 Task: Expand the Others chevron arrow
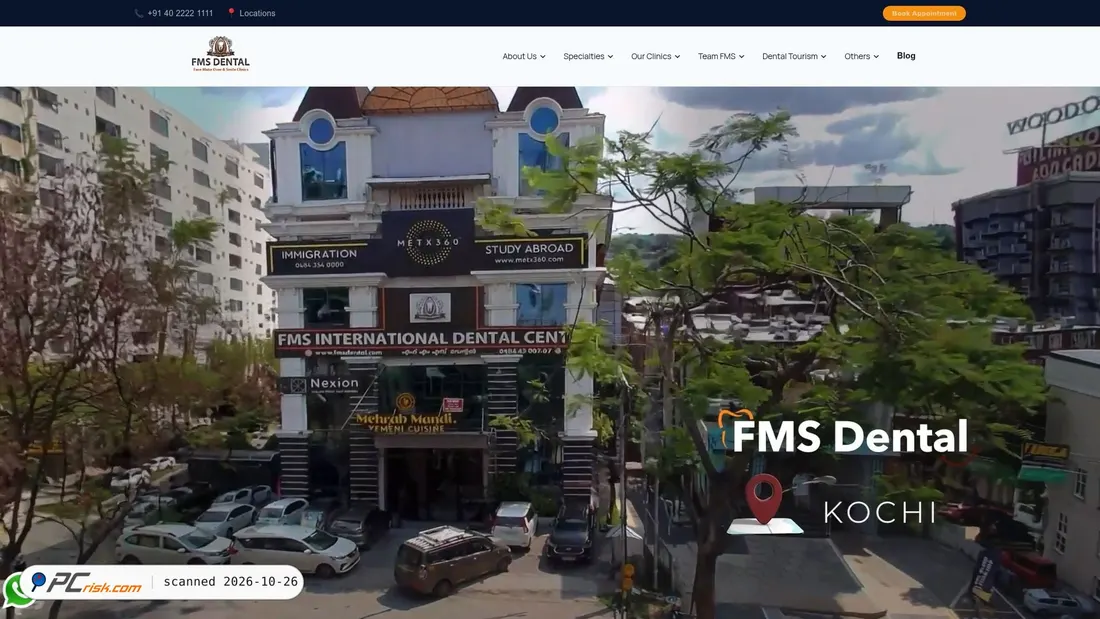tap(876, 57)
